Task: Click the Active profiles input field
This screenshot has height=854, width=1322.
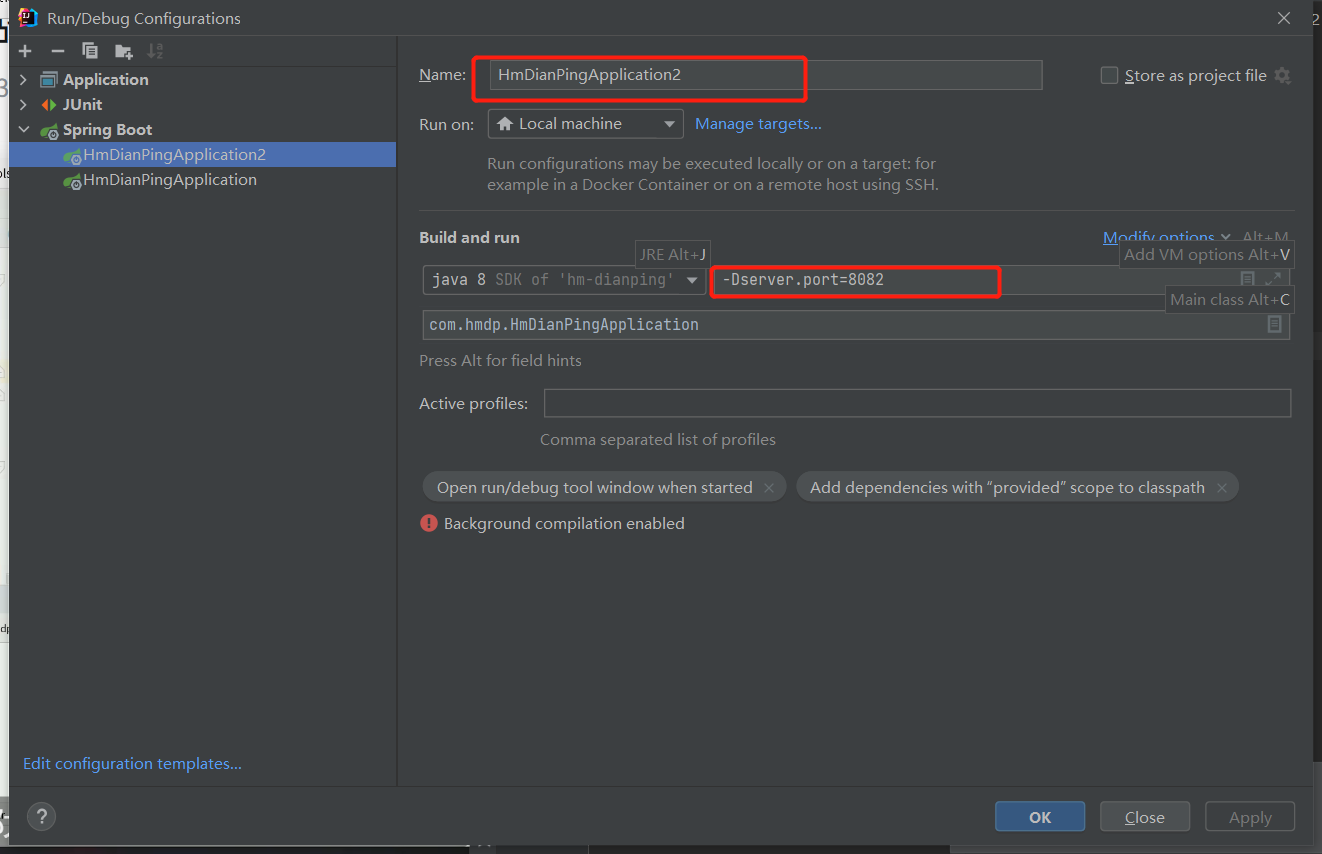Action: (917, 403)
